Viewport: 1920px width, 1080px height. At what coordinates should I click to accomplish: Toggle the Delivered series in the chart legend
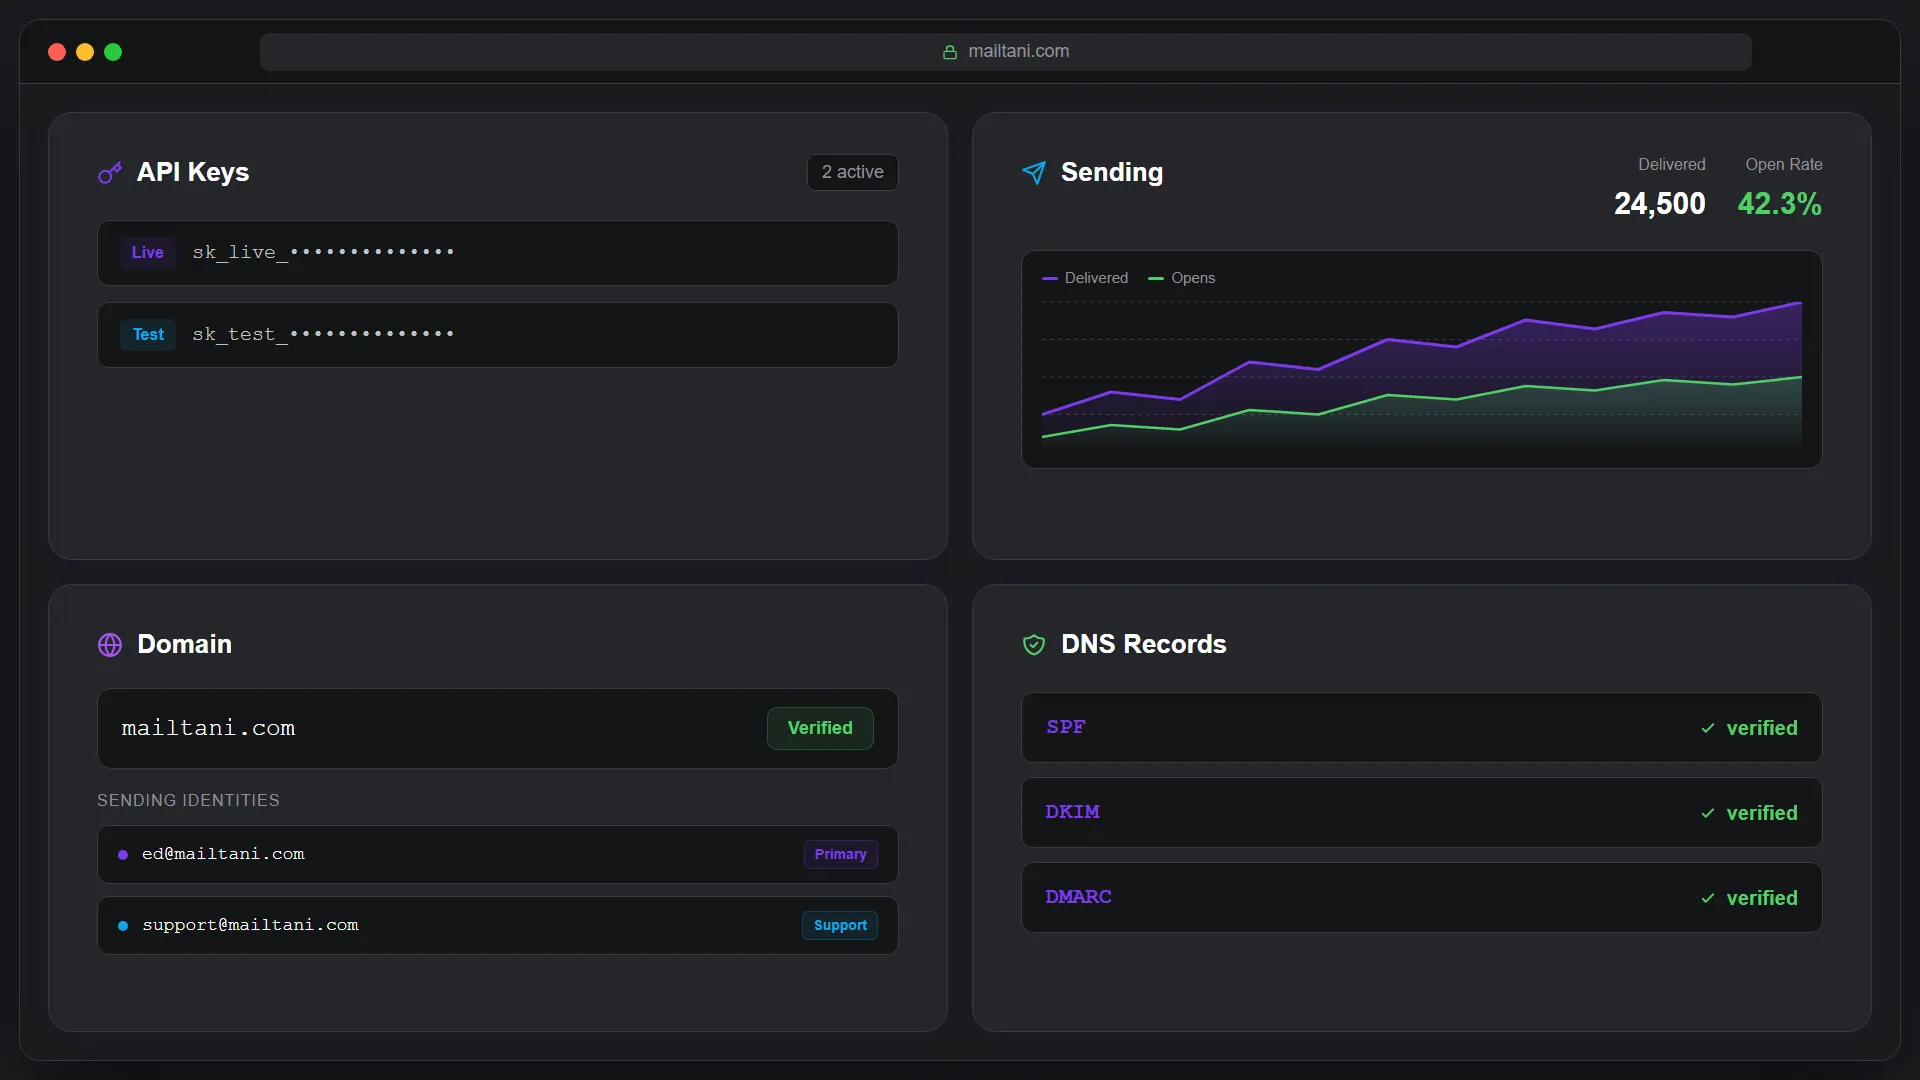pos(1085,278)
